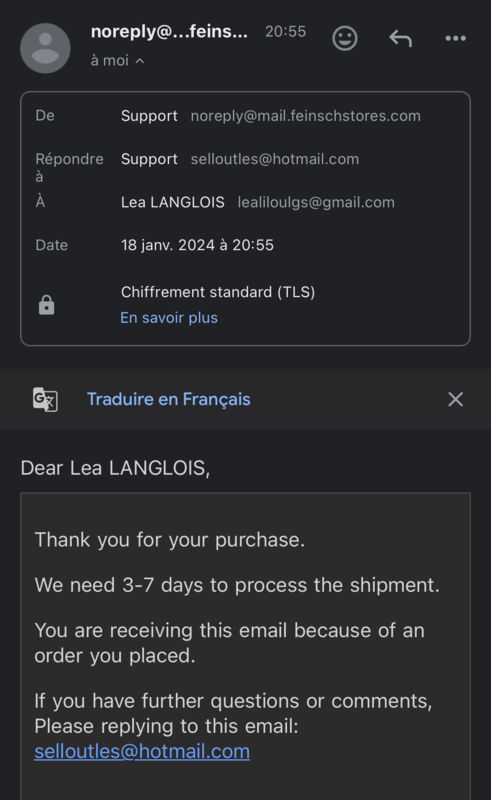Screen dimensions: 491x800
Task: Tap truncated sender name noreply@...feins...
Action: click(x=169, y=32)
